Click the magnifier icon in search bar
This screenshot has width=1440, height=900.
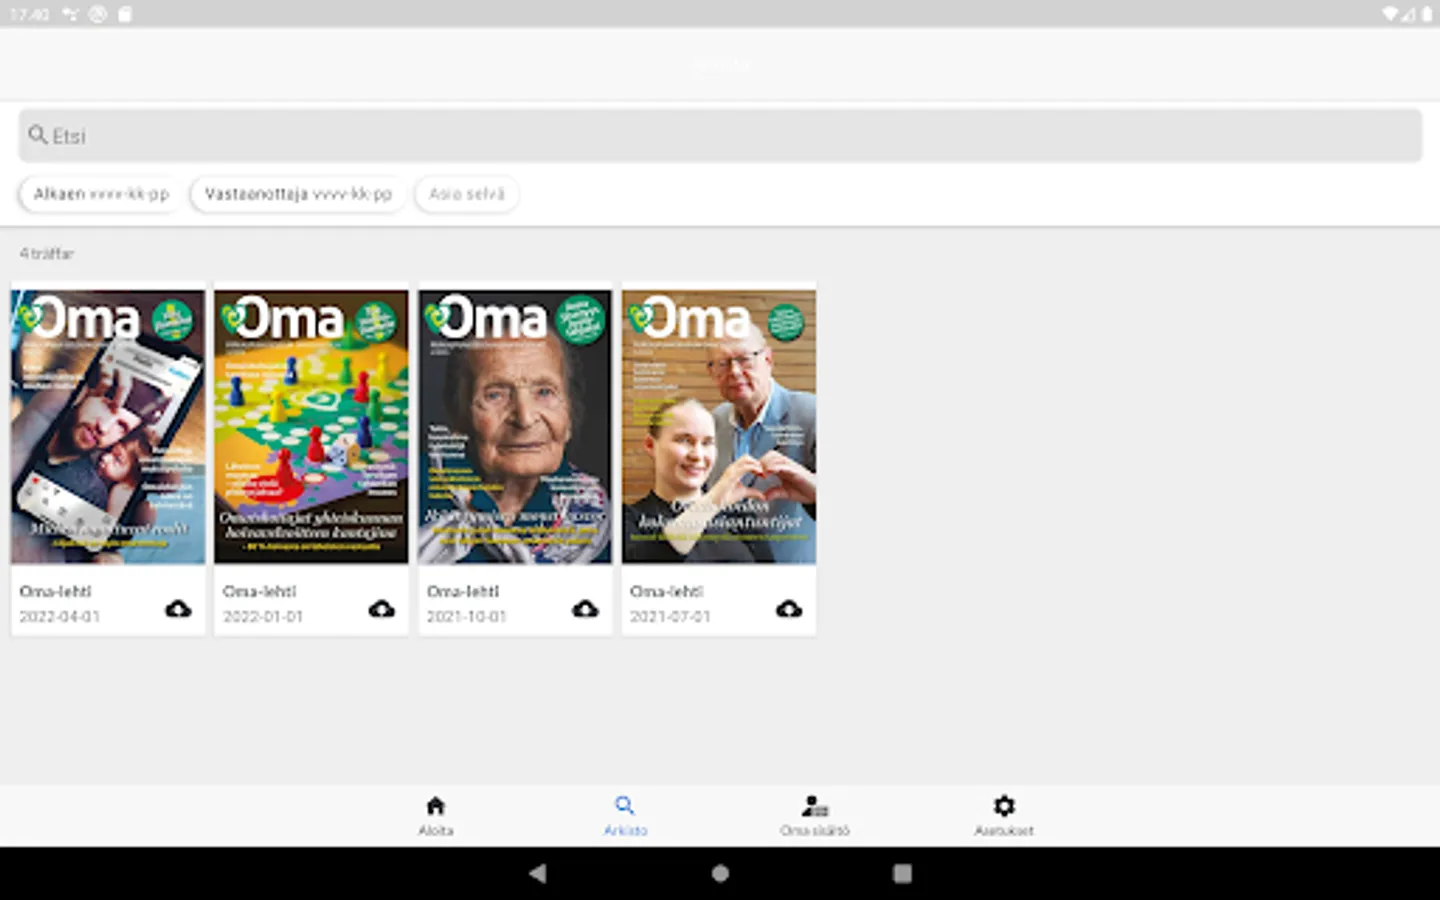tap(38, 135)
